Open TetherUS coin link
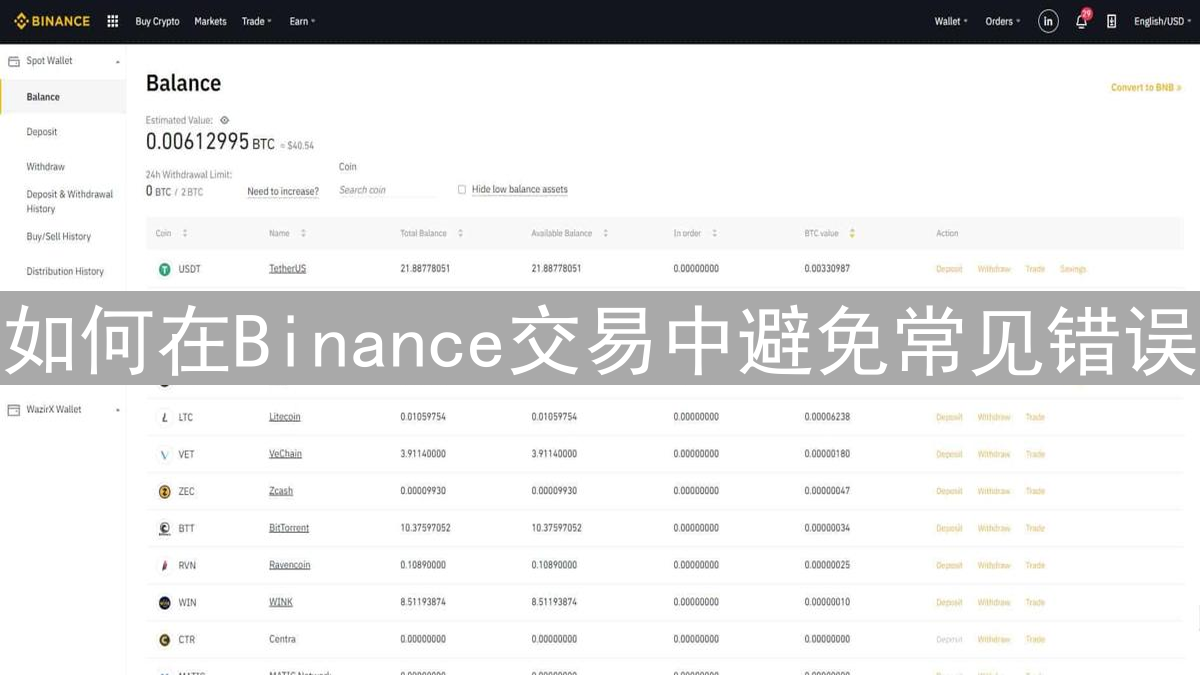This screenshot has height=675, width=1200. [x=288, y=269]
